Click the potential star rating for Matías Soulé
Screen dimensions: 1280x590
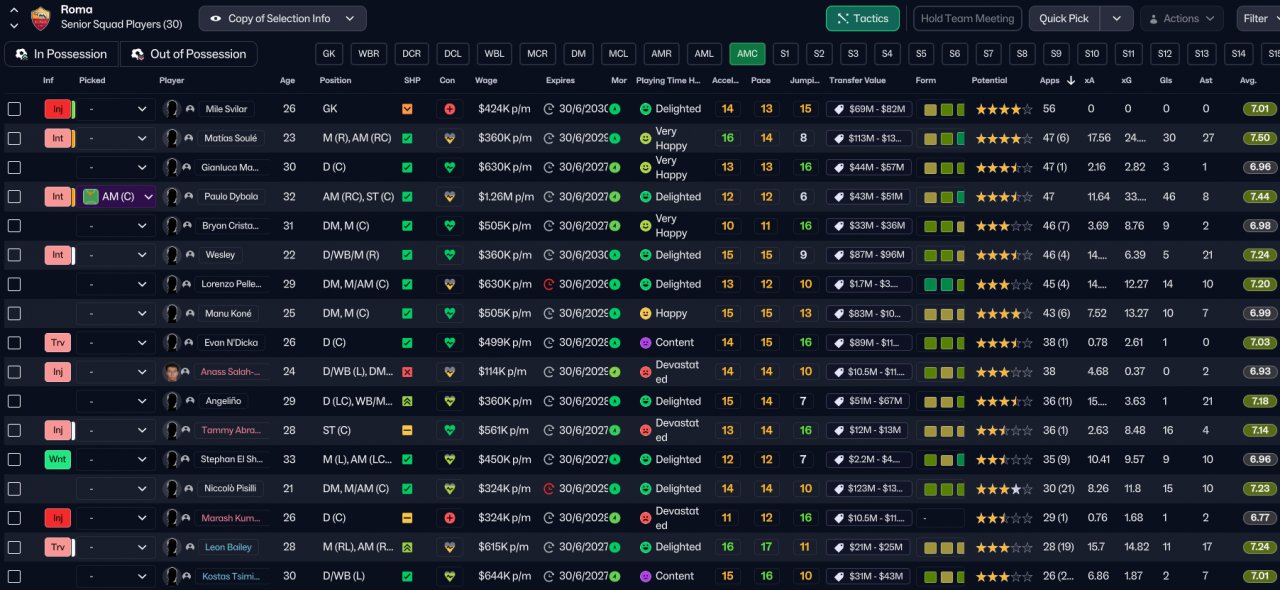(x=1005, y=138)
